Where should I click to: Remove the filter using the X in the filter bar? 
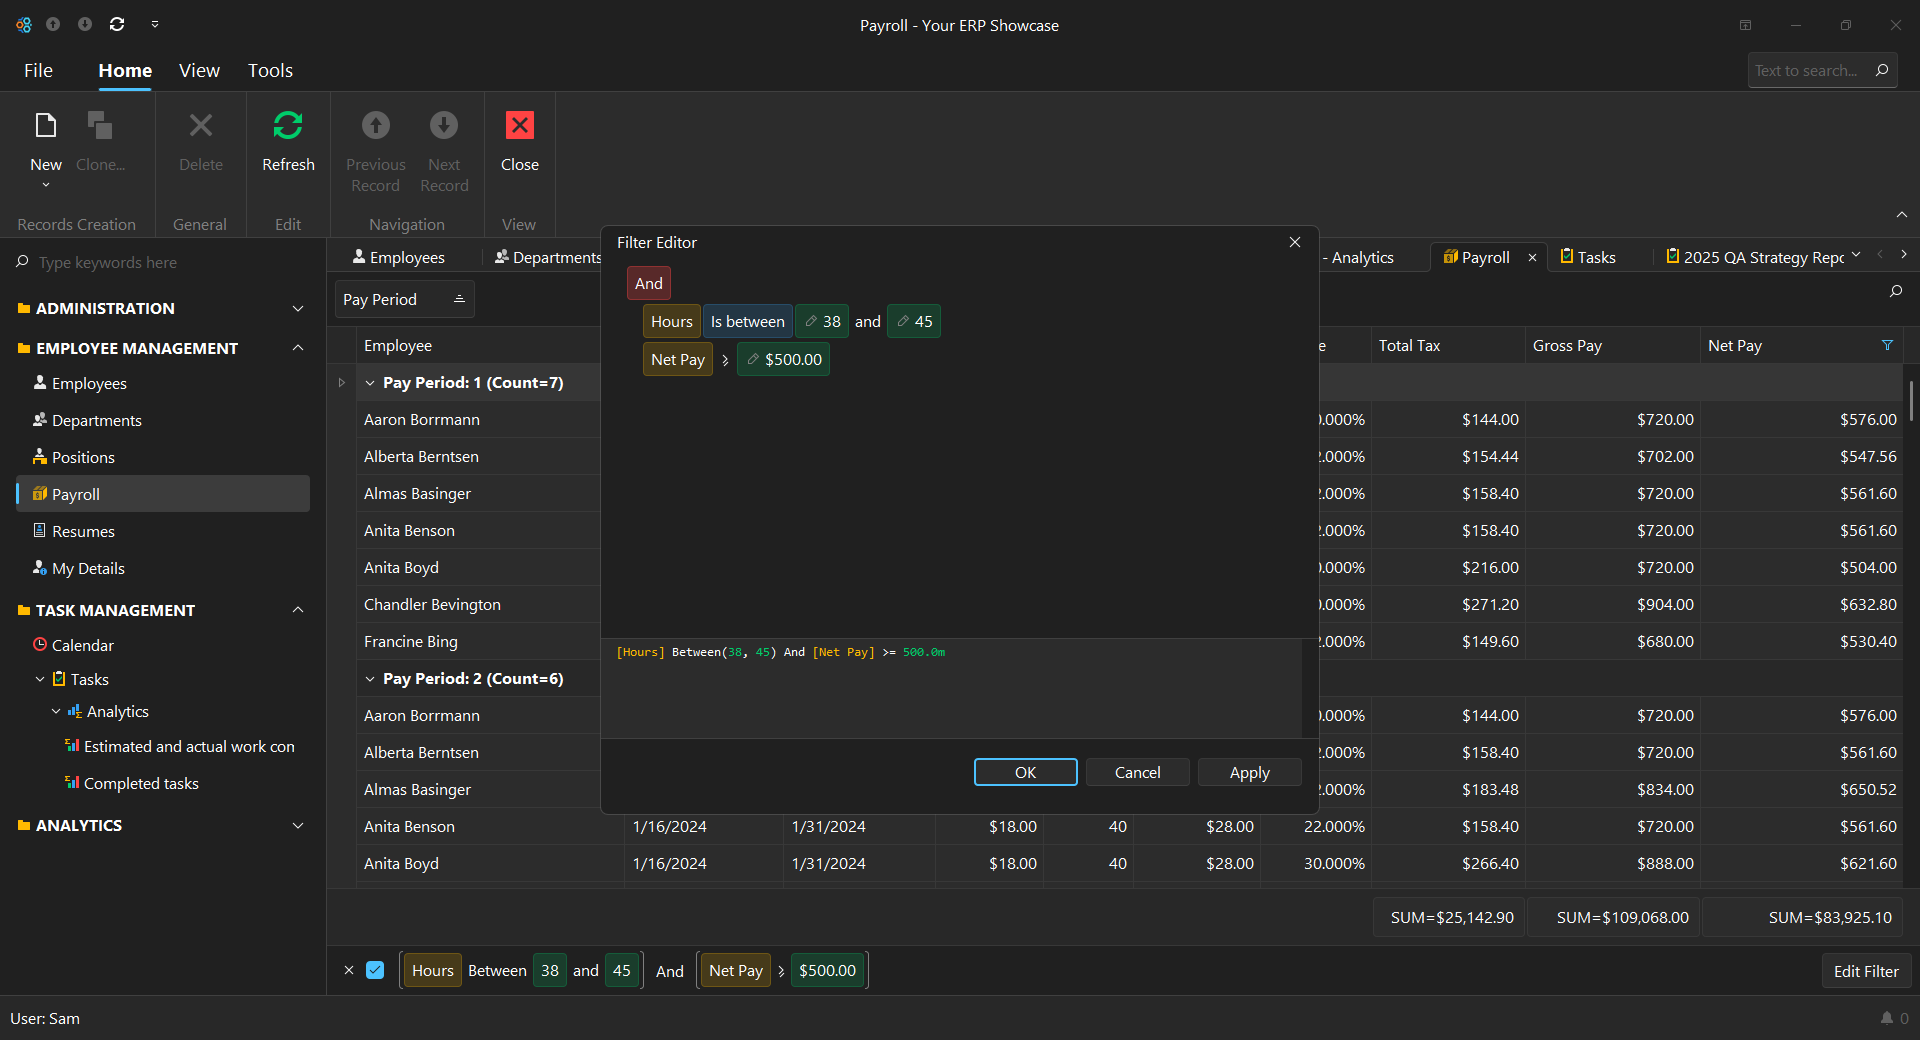[x=349, y=970]
